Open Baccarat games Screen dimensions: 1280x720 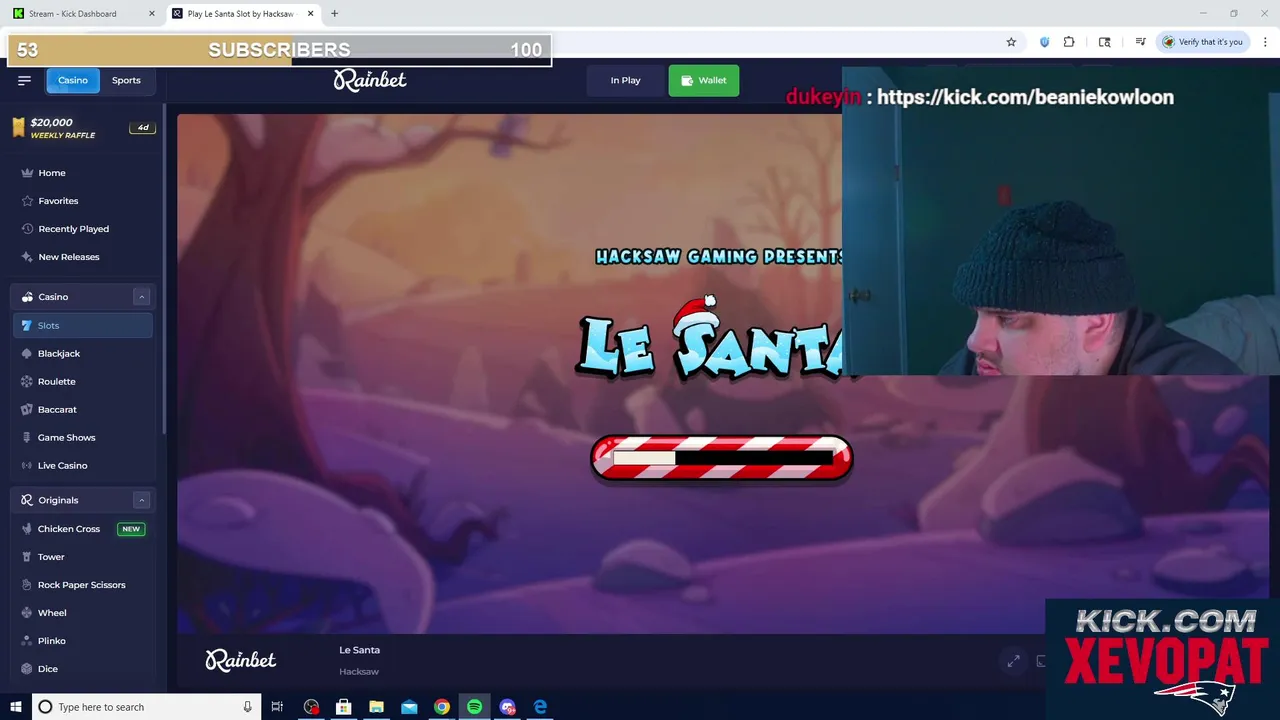(57, 409)
